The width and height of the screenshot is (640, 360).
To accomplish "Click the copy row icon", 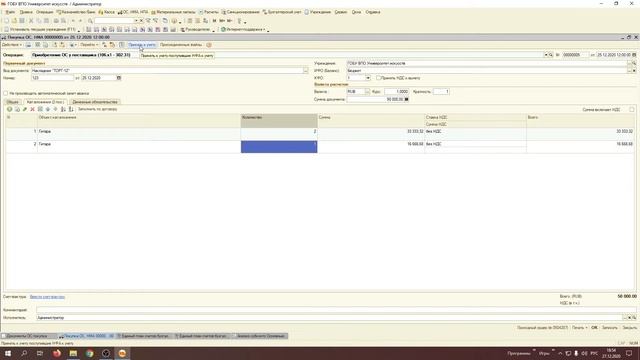I will click(x=17, y=109).
